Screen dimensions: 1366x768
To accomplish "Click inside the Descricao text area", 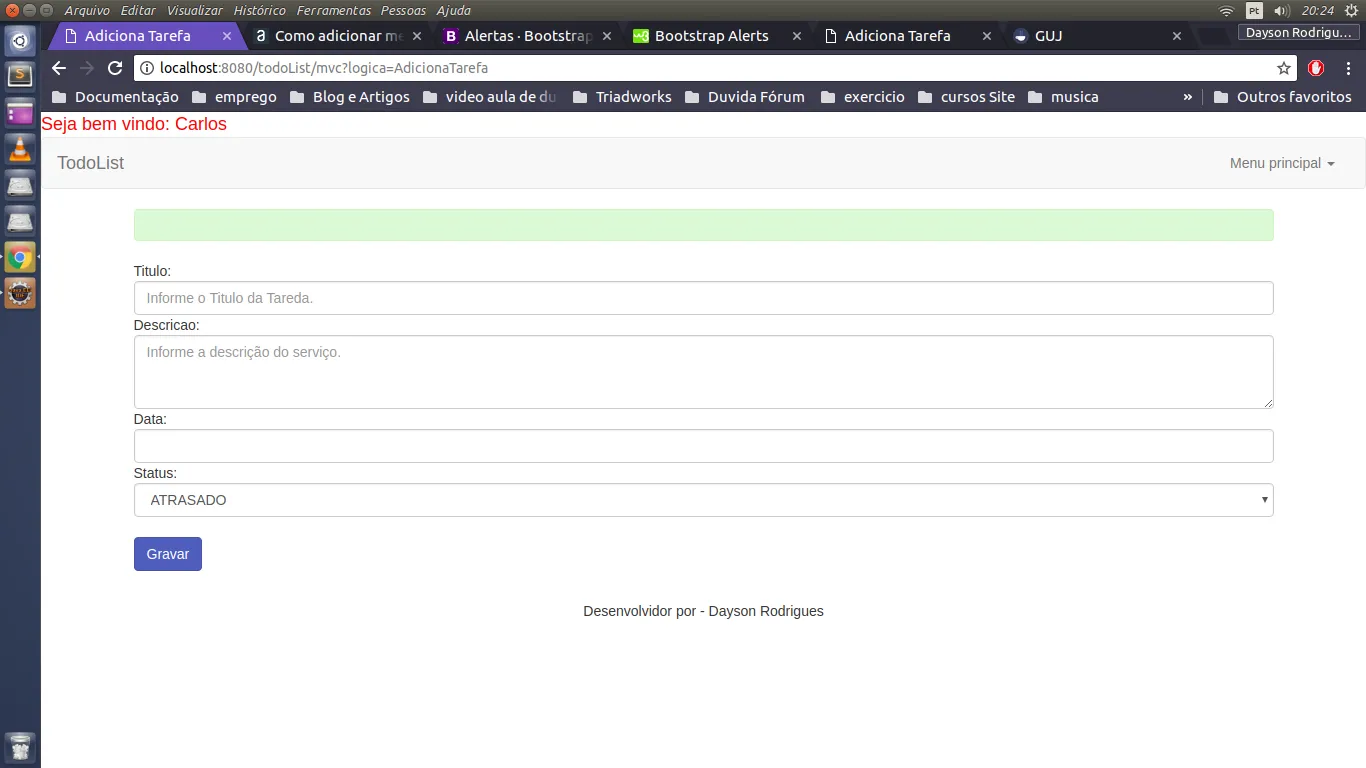I will [x=703, y=371].
